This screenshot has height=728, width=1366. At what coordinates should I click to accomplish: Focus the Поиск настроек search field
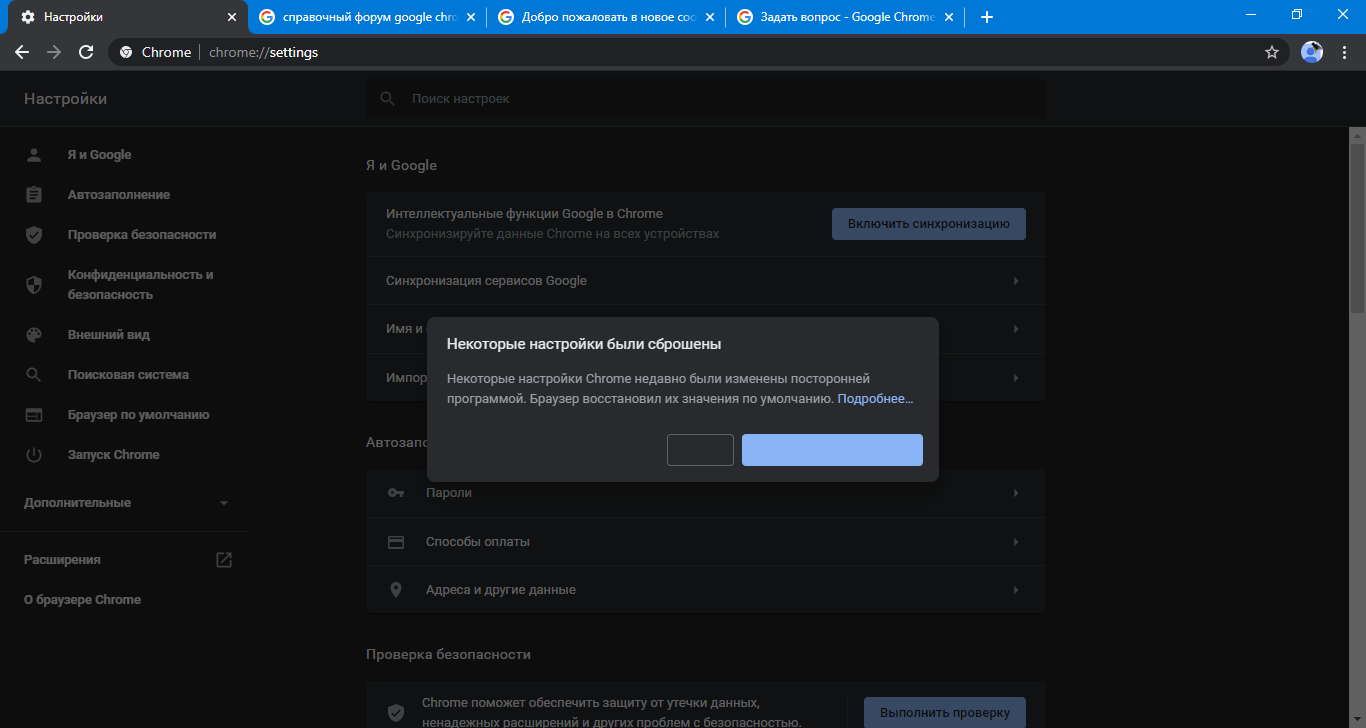tap(706, 99)
